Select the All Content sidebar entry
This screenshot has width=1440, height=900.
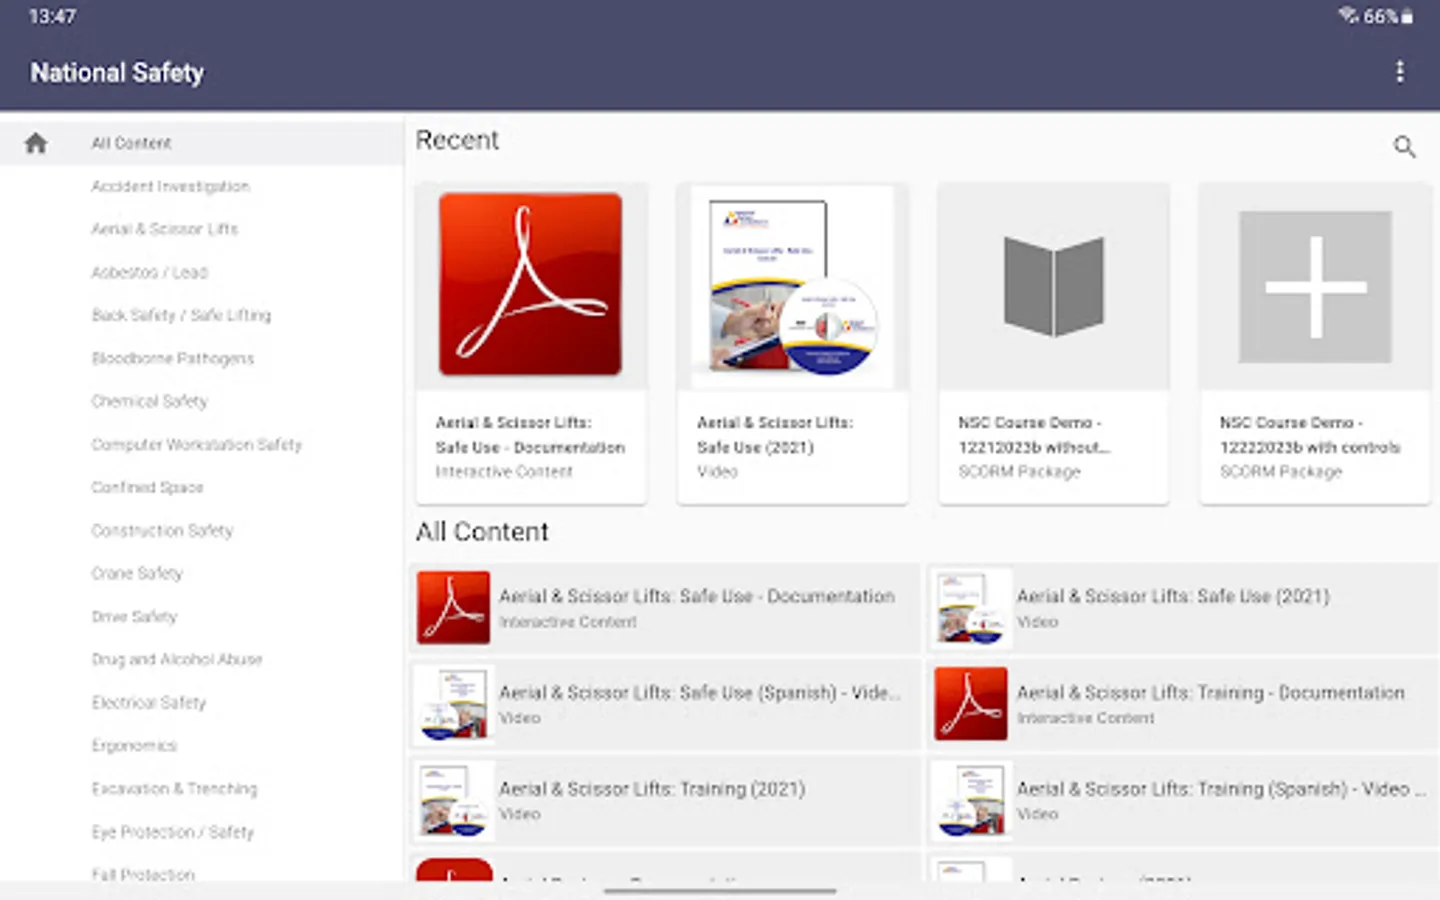tap(131, 142)
